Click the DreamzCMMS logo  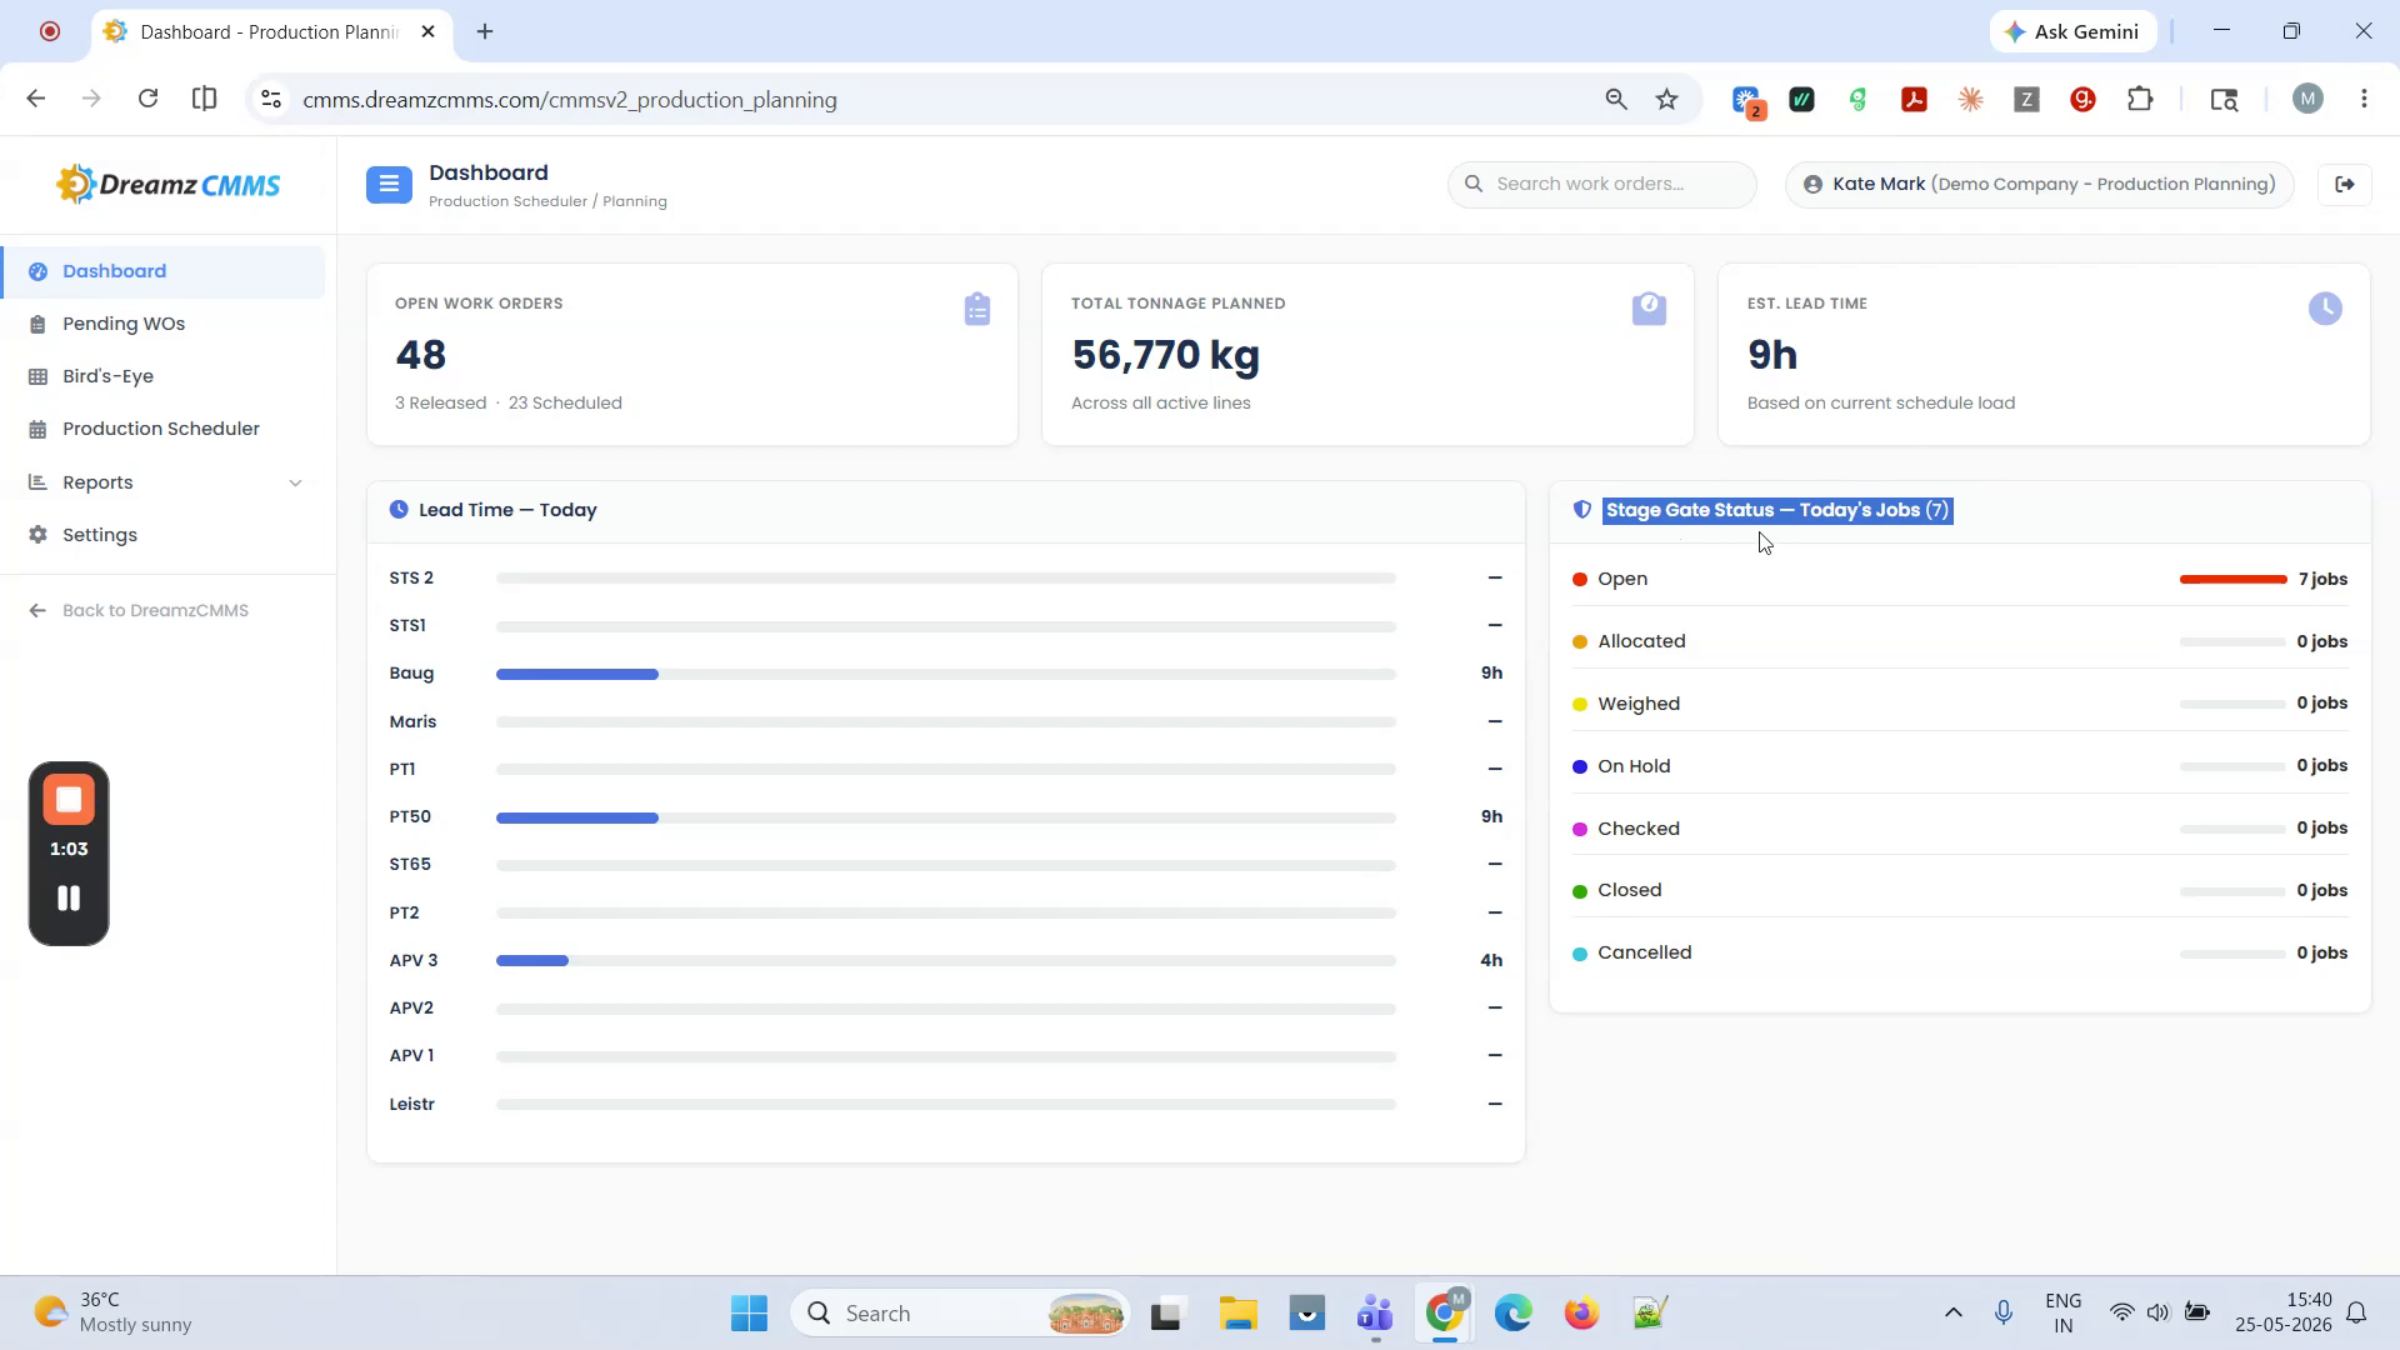[x=168, y=184]
